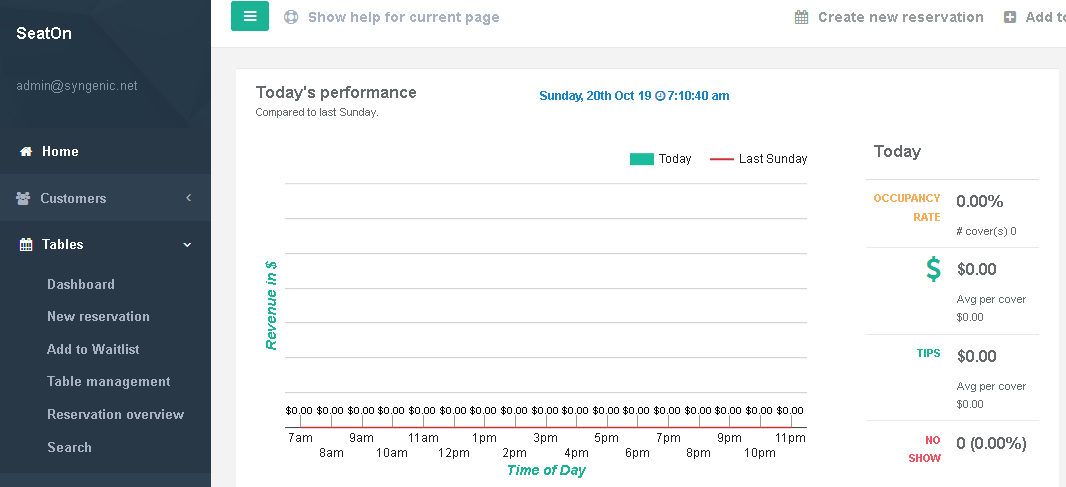Click the life-ring help icon in top bar
1066x487 pixels.
pyautogui.click(x=291, y=17)
